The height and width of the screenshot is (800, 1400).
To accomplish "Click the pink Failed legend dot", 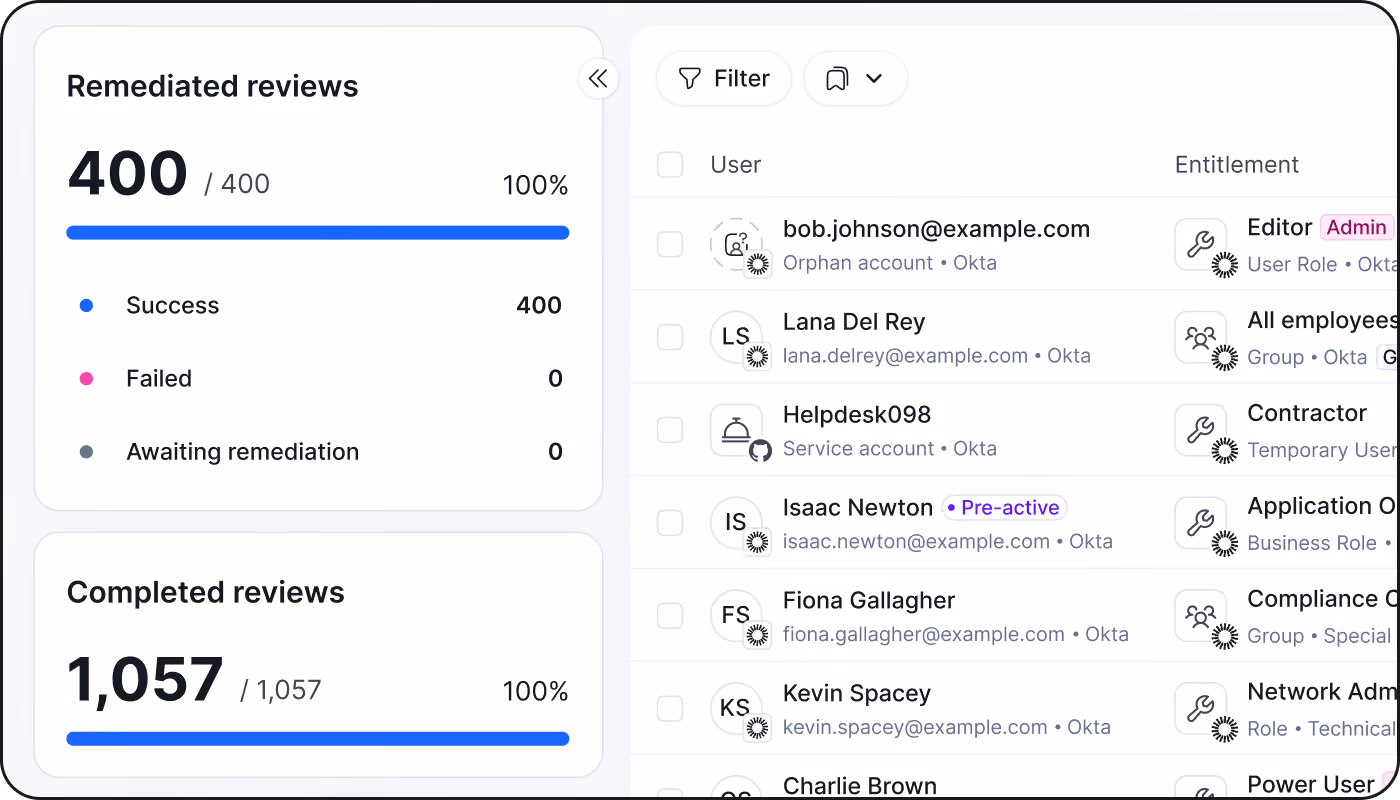I will pyautogui.click(x=86, y=379).
